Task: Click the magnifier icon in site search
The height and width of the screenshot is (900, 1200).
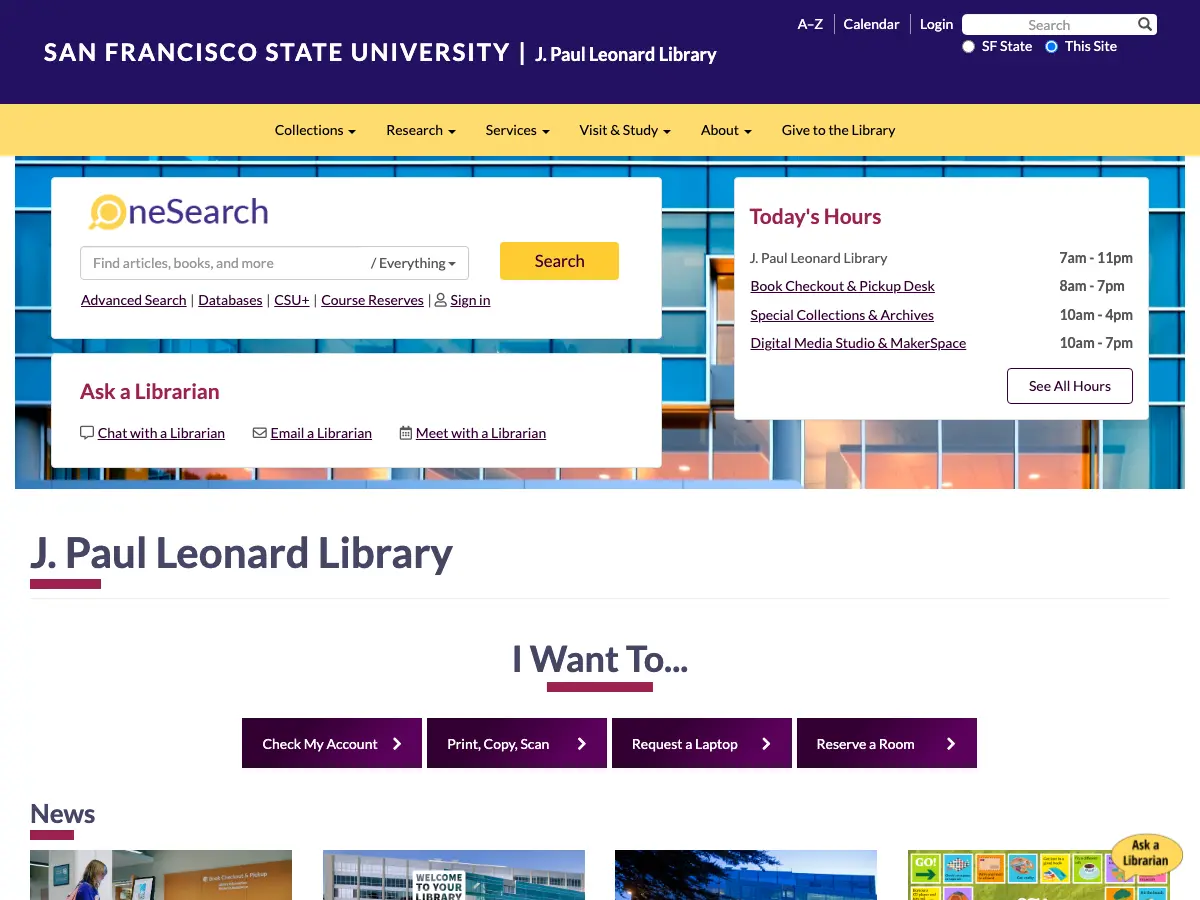Action: click(x=1145, y=24)
